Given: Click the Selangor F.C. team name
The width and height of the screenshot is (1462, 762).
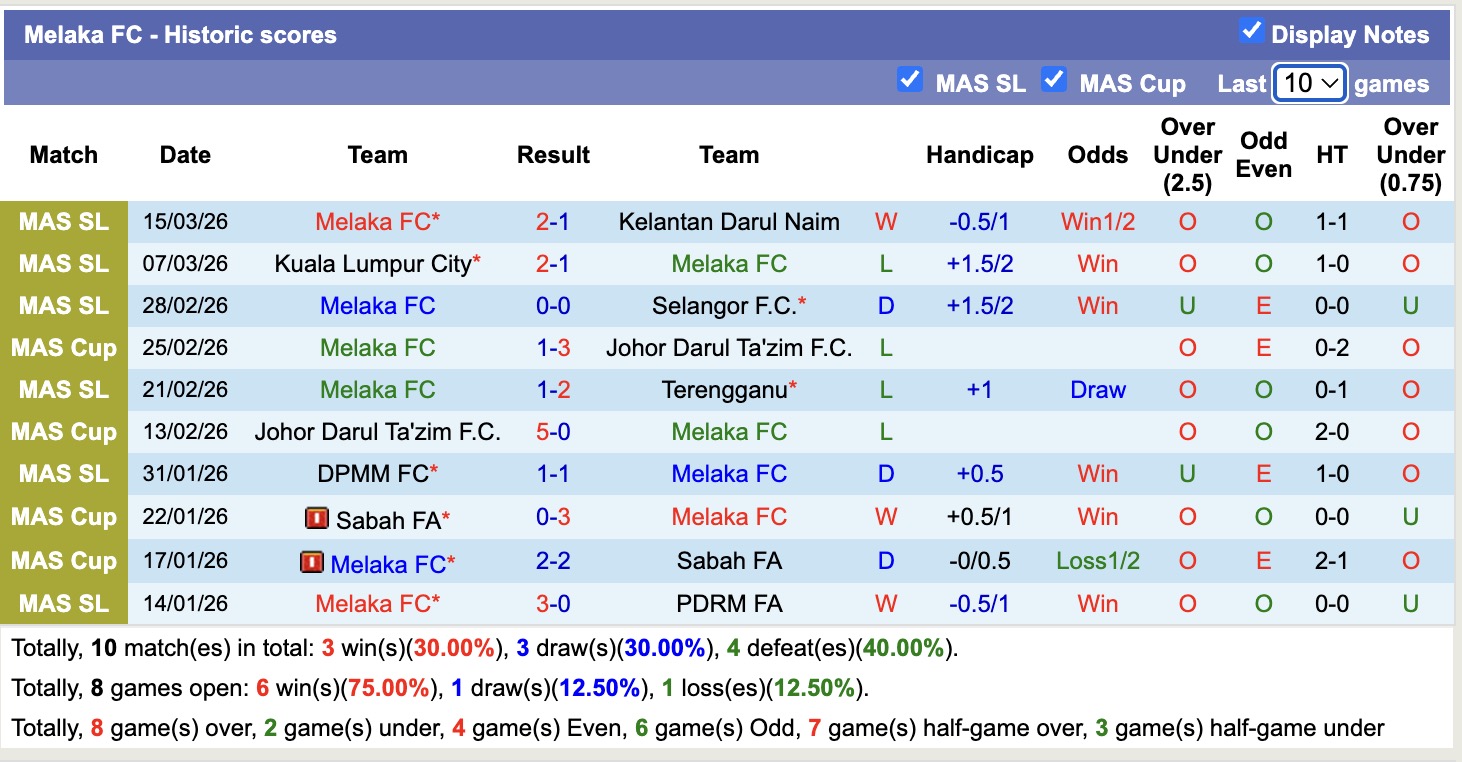Looking at the screenshot, I should point(723,306).
